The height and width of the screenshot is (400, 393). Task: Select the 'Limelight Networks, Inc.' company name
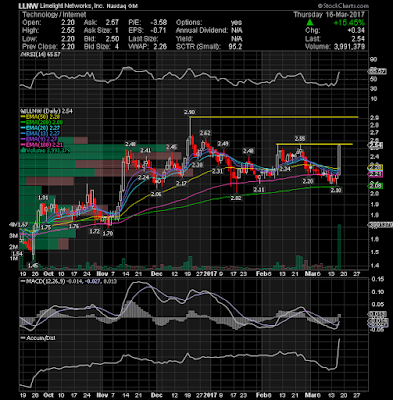point(71,6)
